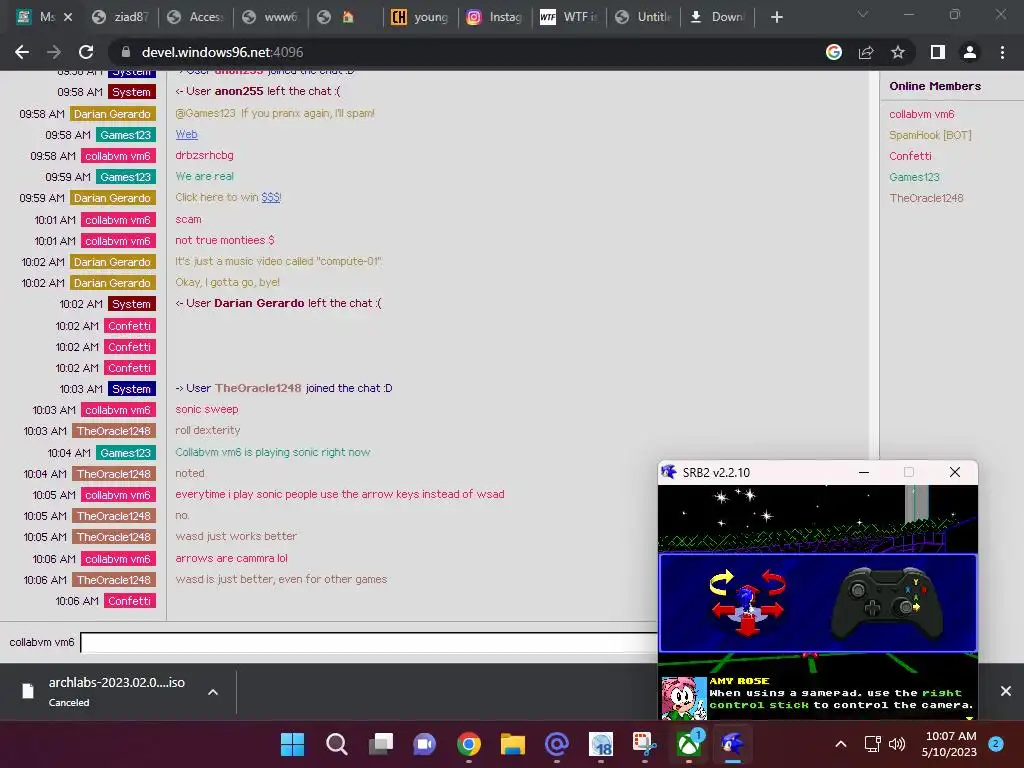This screenshot has width=1024, height=768.
Task: Click the 'roll dexterity' chat message
Action: (208, 430)
